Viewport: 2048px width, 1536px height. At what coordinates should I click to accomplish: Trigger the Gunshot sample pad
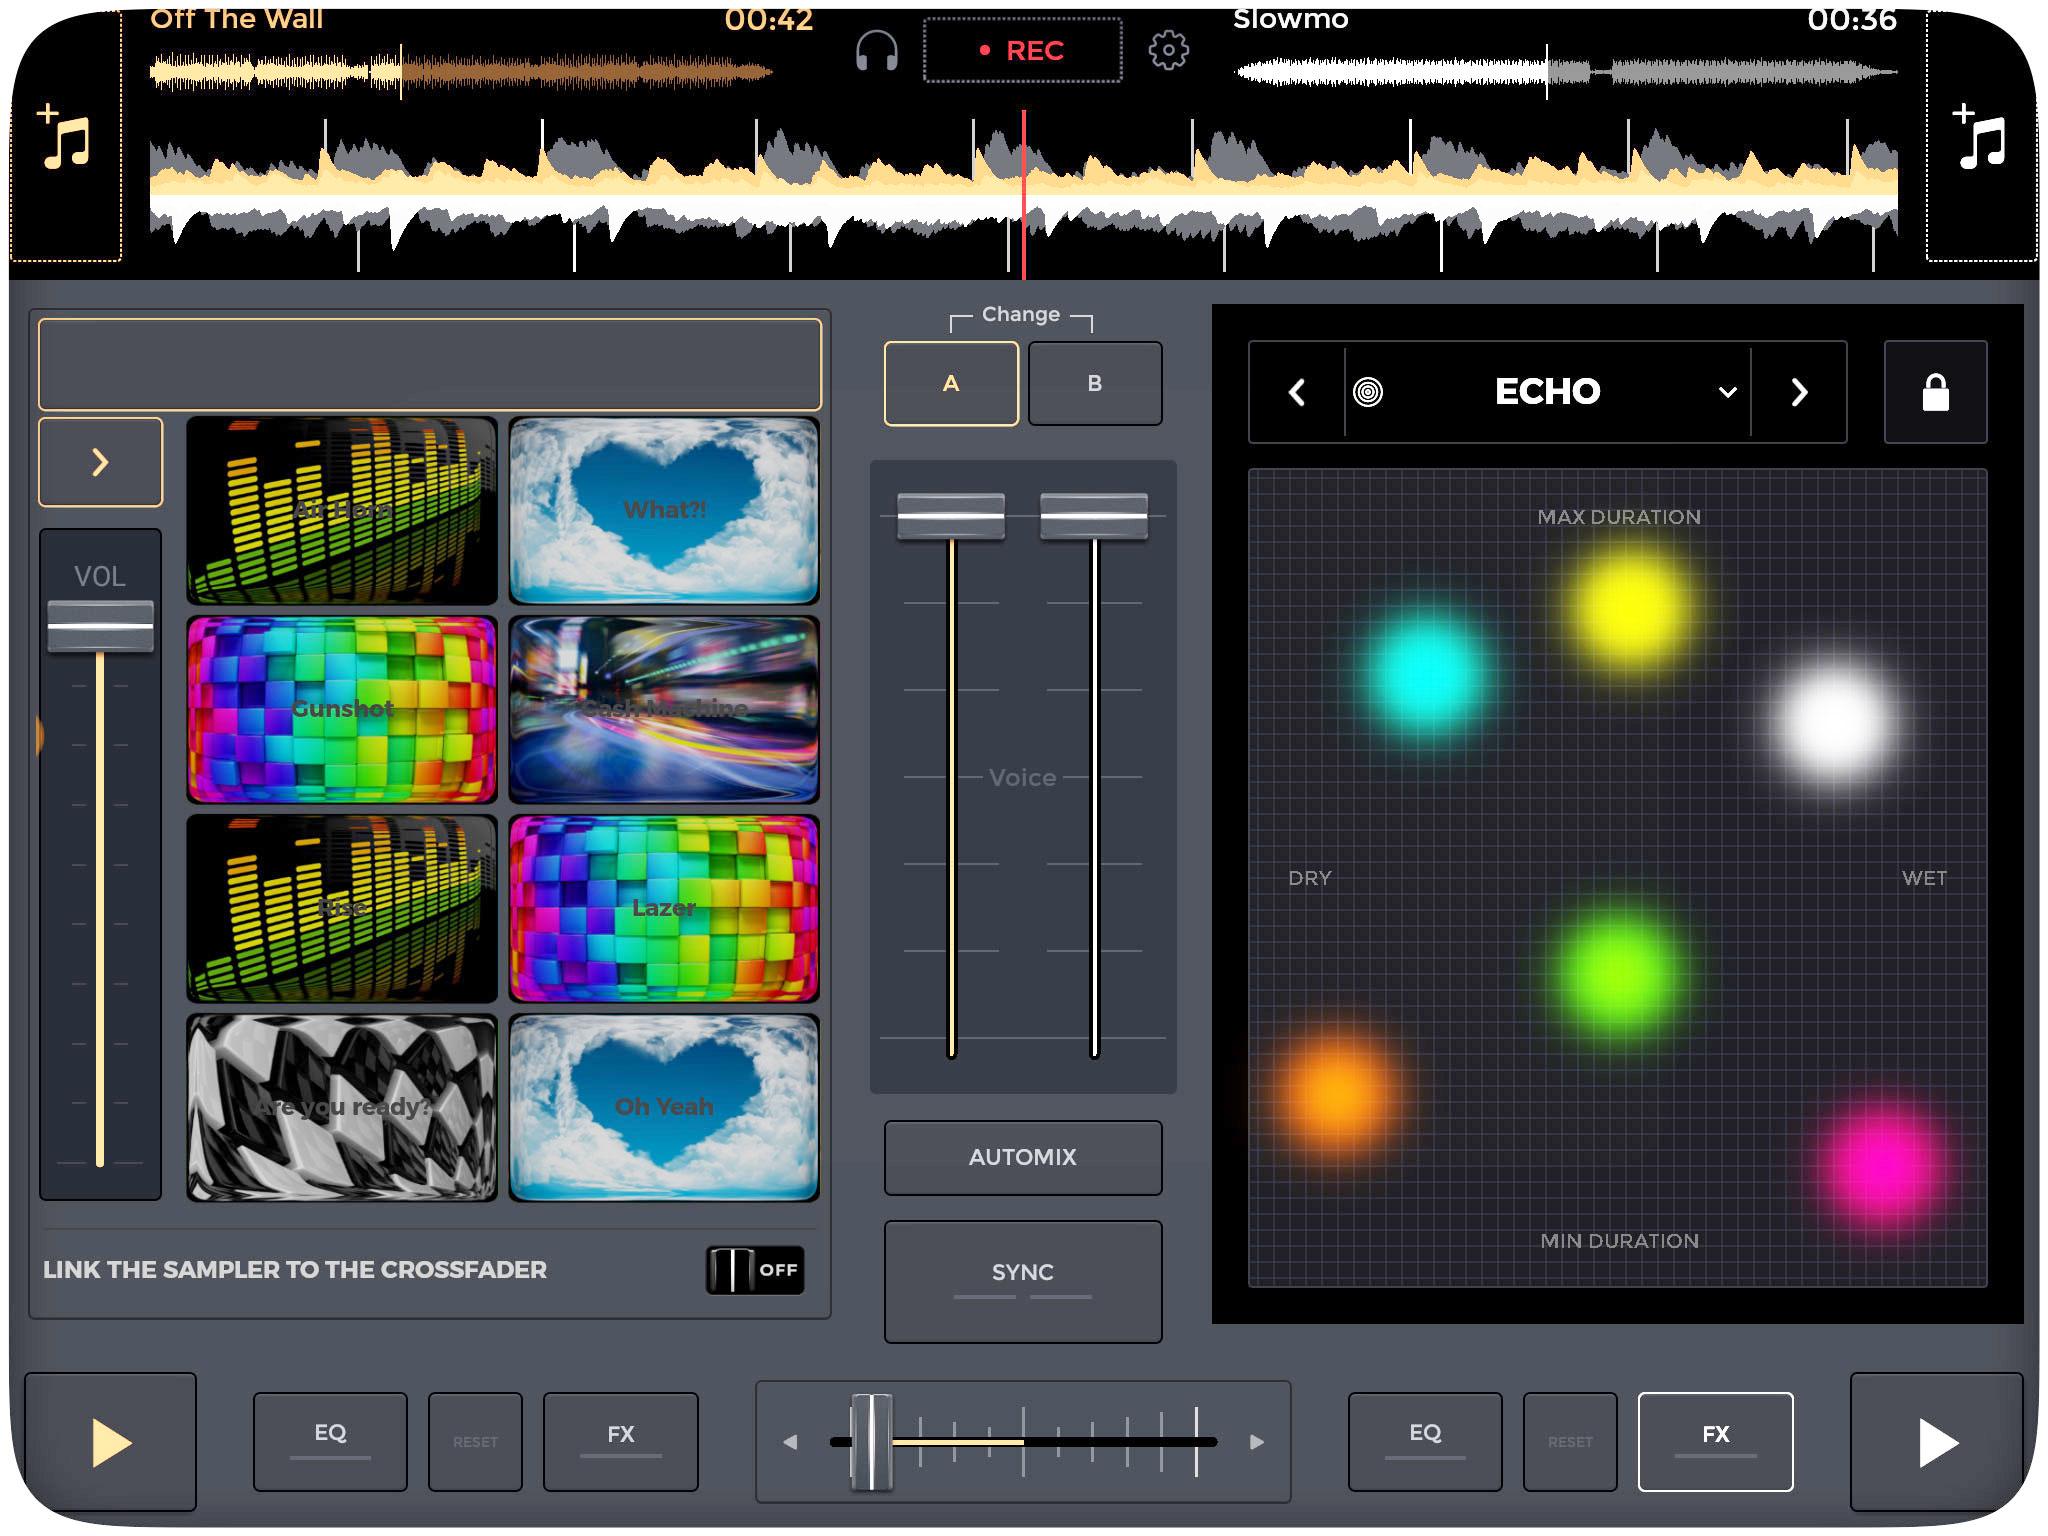[342, 709]
